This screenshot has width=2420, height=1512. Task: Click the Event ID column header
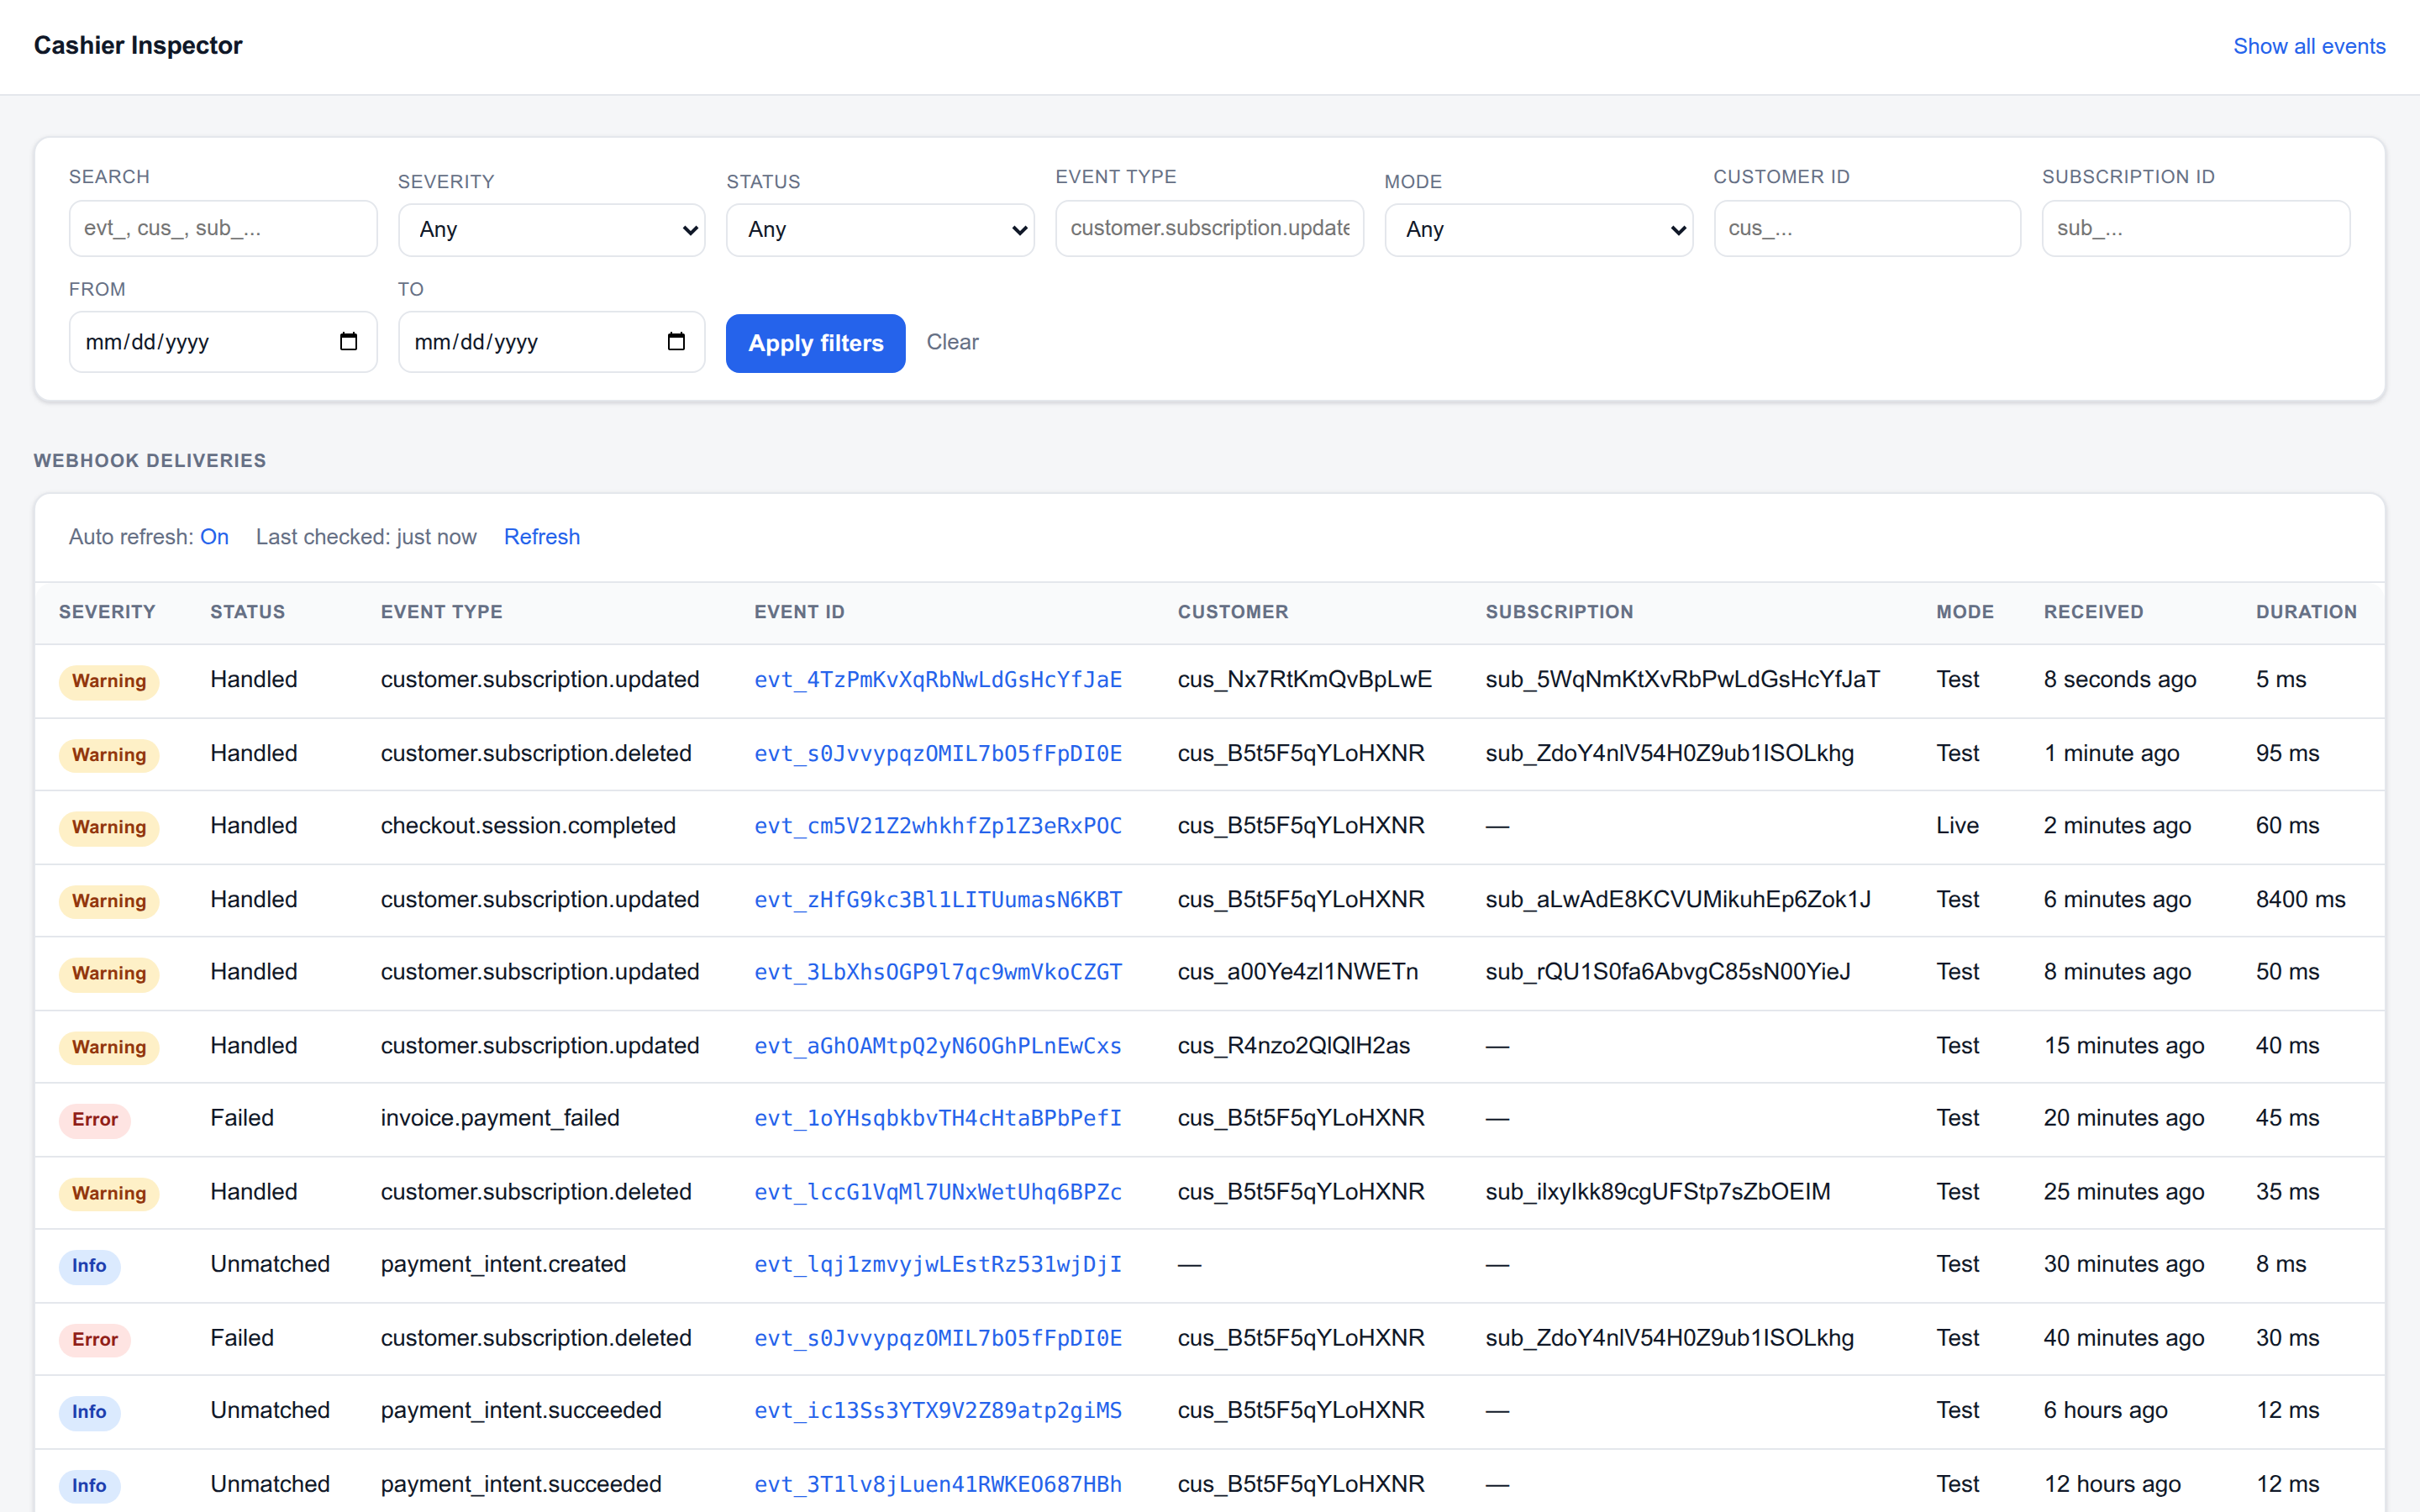pyautogui.click(x=799, y=612)
